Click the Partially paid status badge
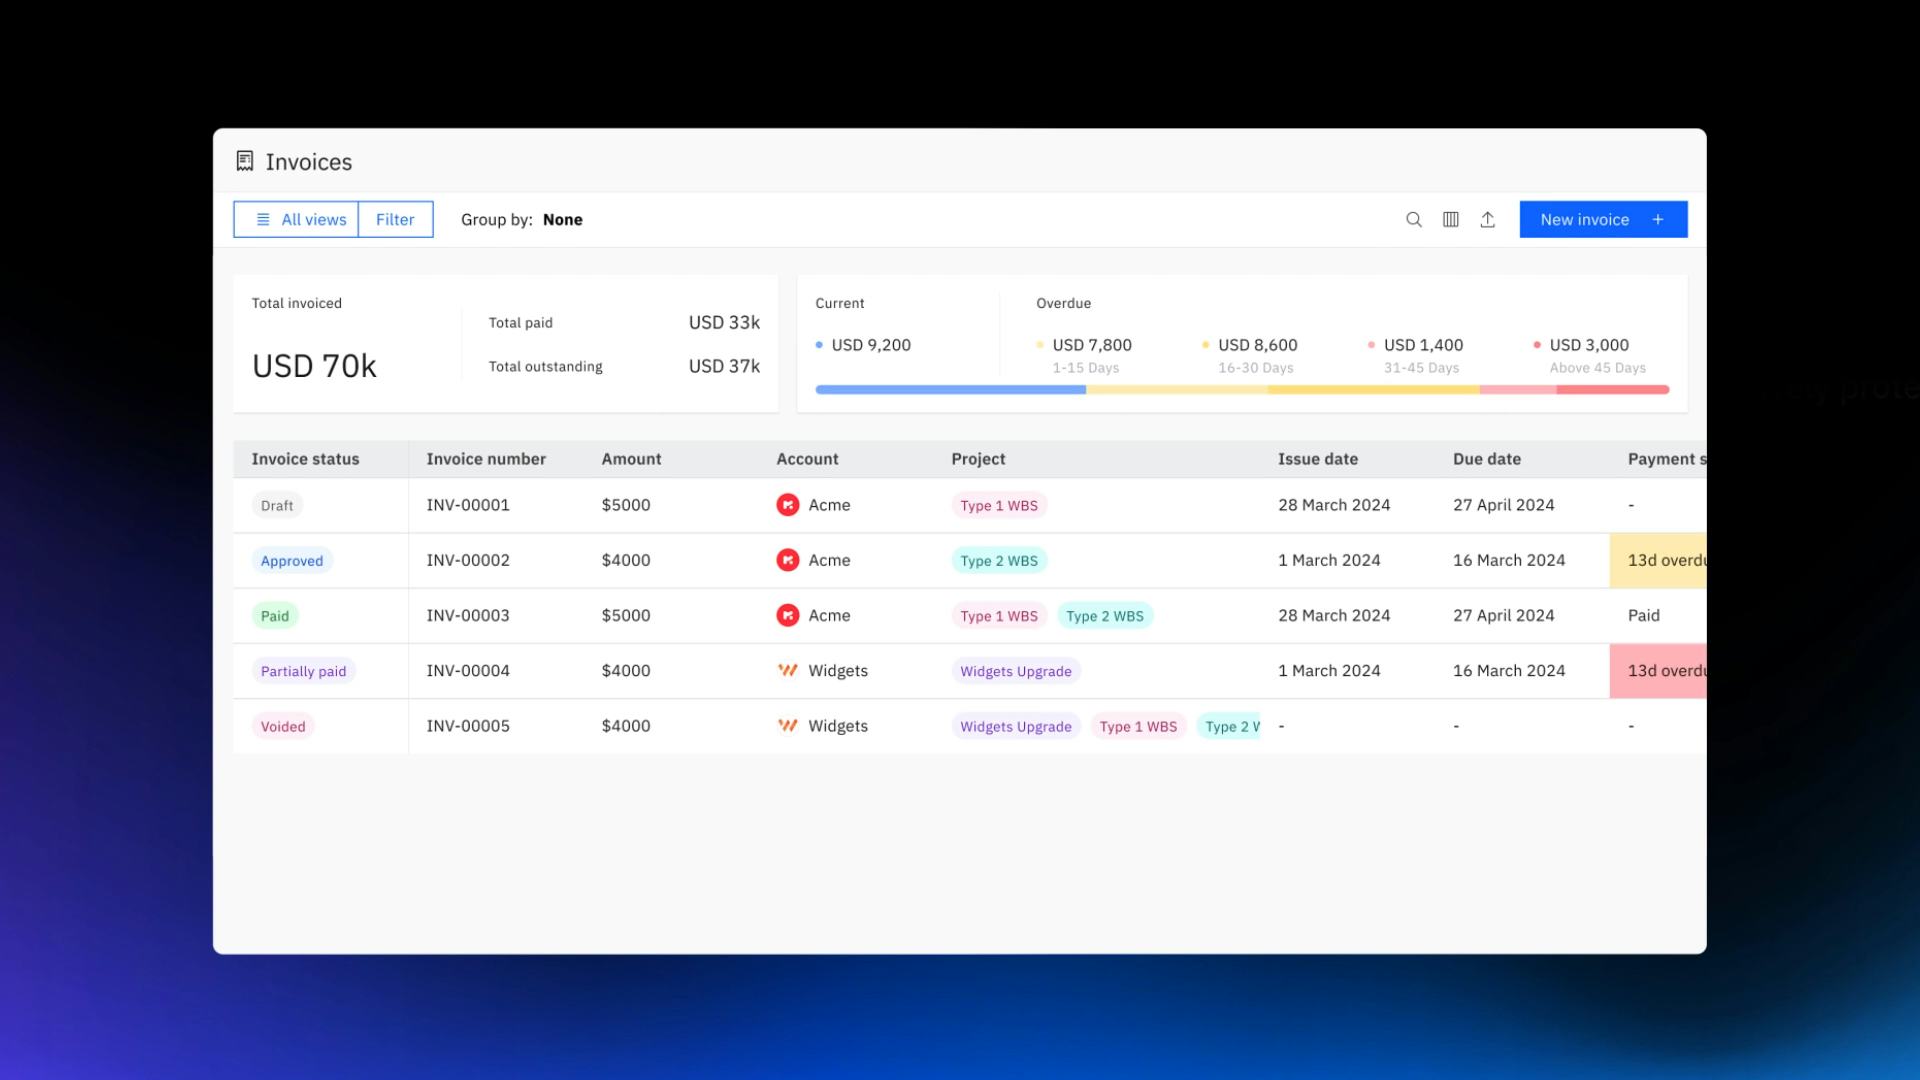 point(303,672)
